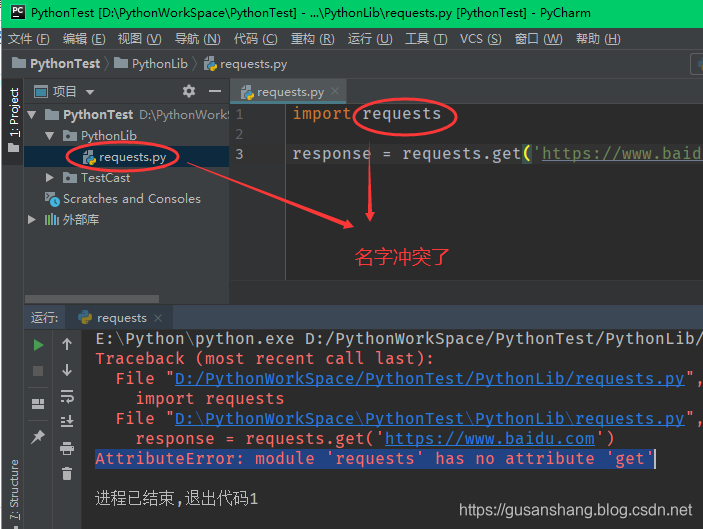Open second requests.py traceback file link

[x=430, y=419]
